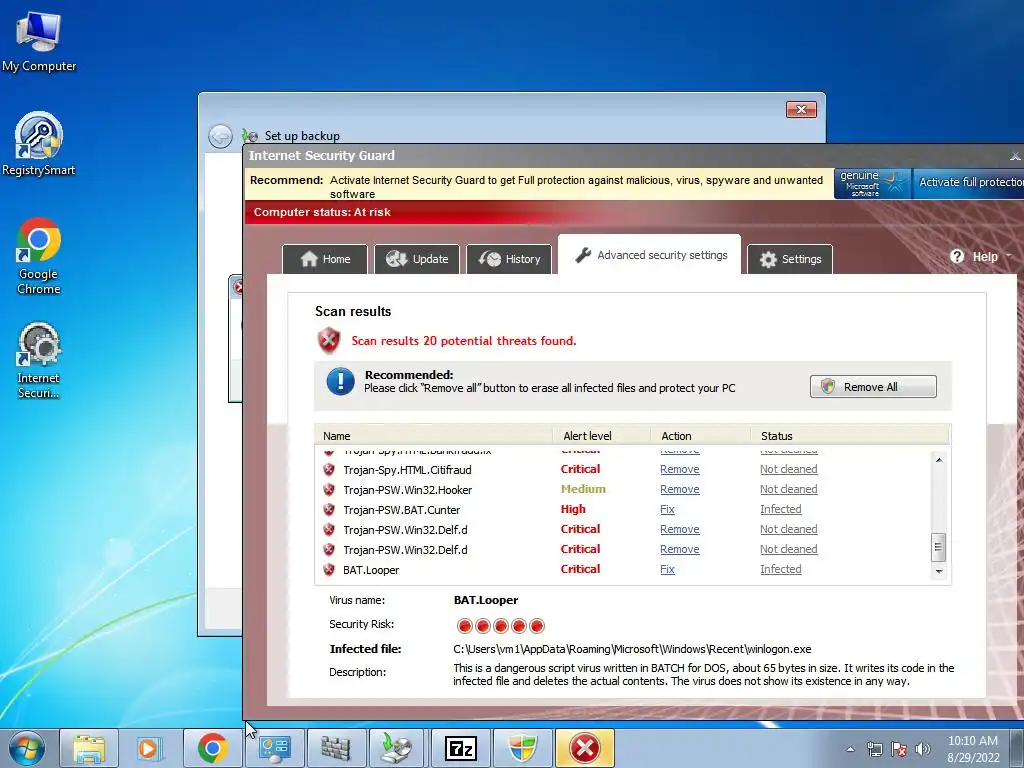Open Chrome from the taskbar

click(x=212, y=748)
